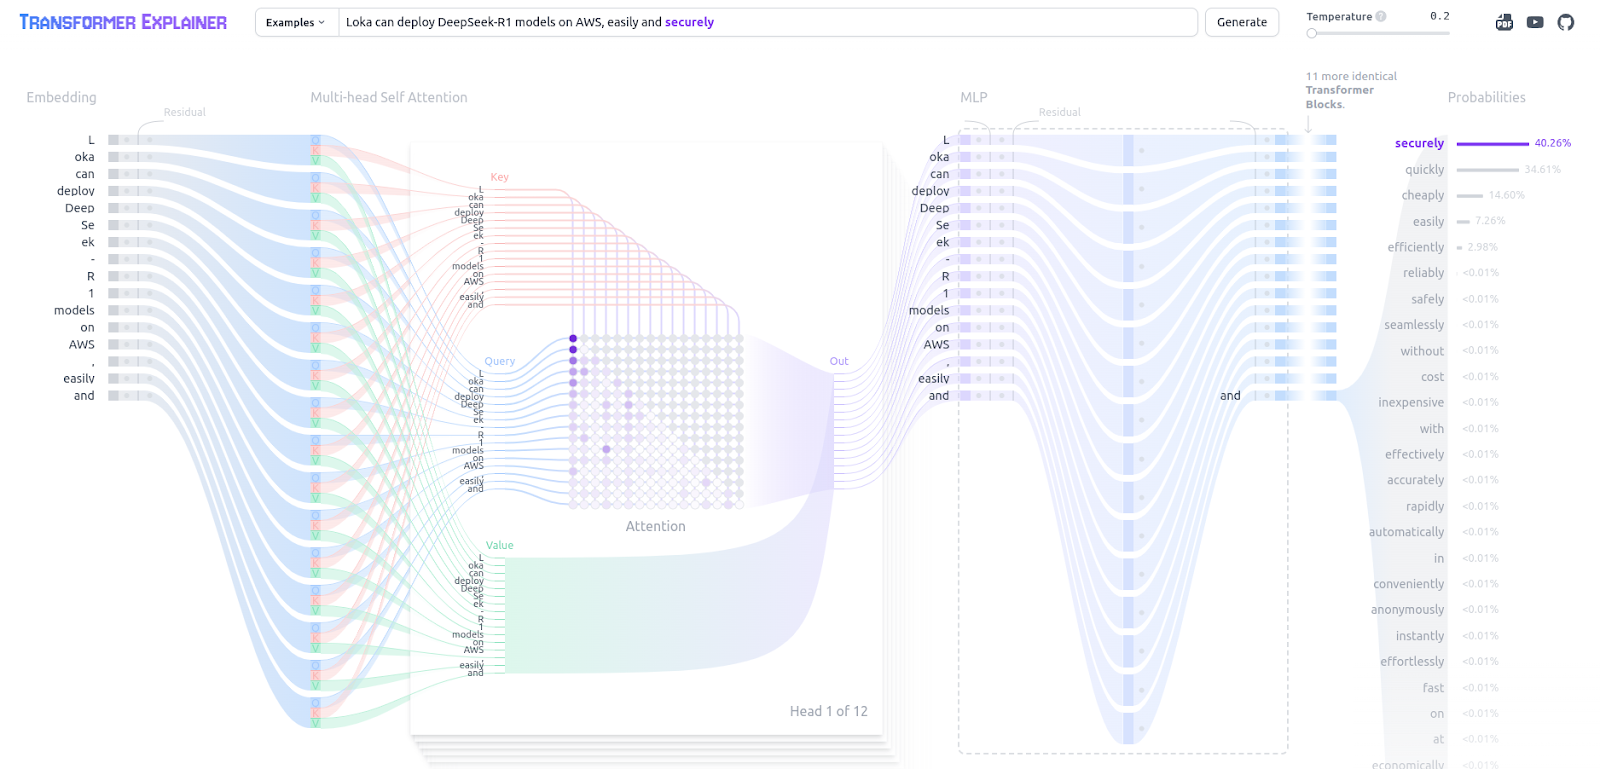Click the 0.2 temperature value

(x=1440, y=16)
